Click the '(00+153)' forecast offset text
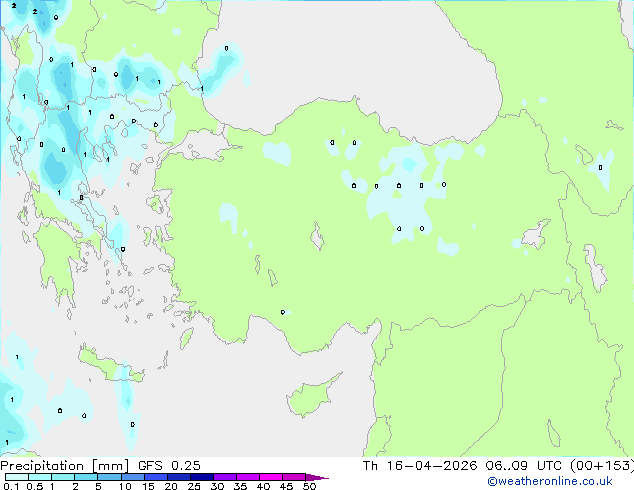Screen dimensions: 634x490 [x=602, y=466]
